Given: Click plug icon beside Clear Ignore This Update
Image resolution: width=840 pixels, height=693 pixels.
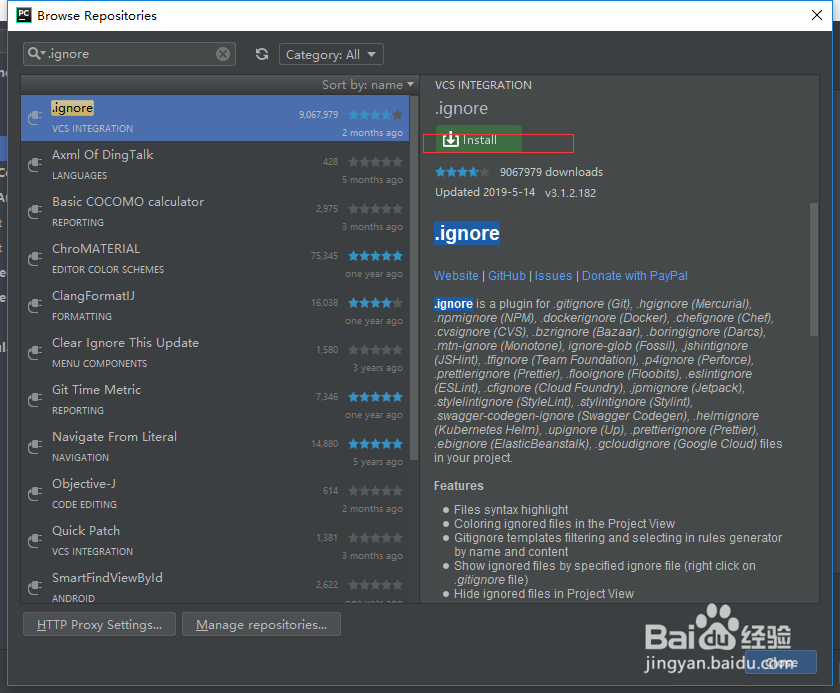Looking at the screenshot, I should point(35,353).
